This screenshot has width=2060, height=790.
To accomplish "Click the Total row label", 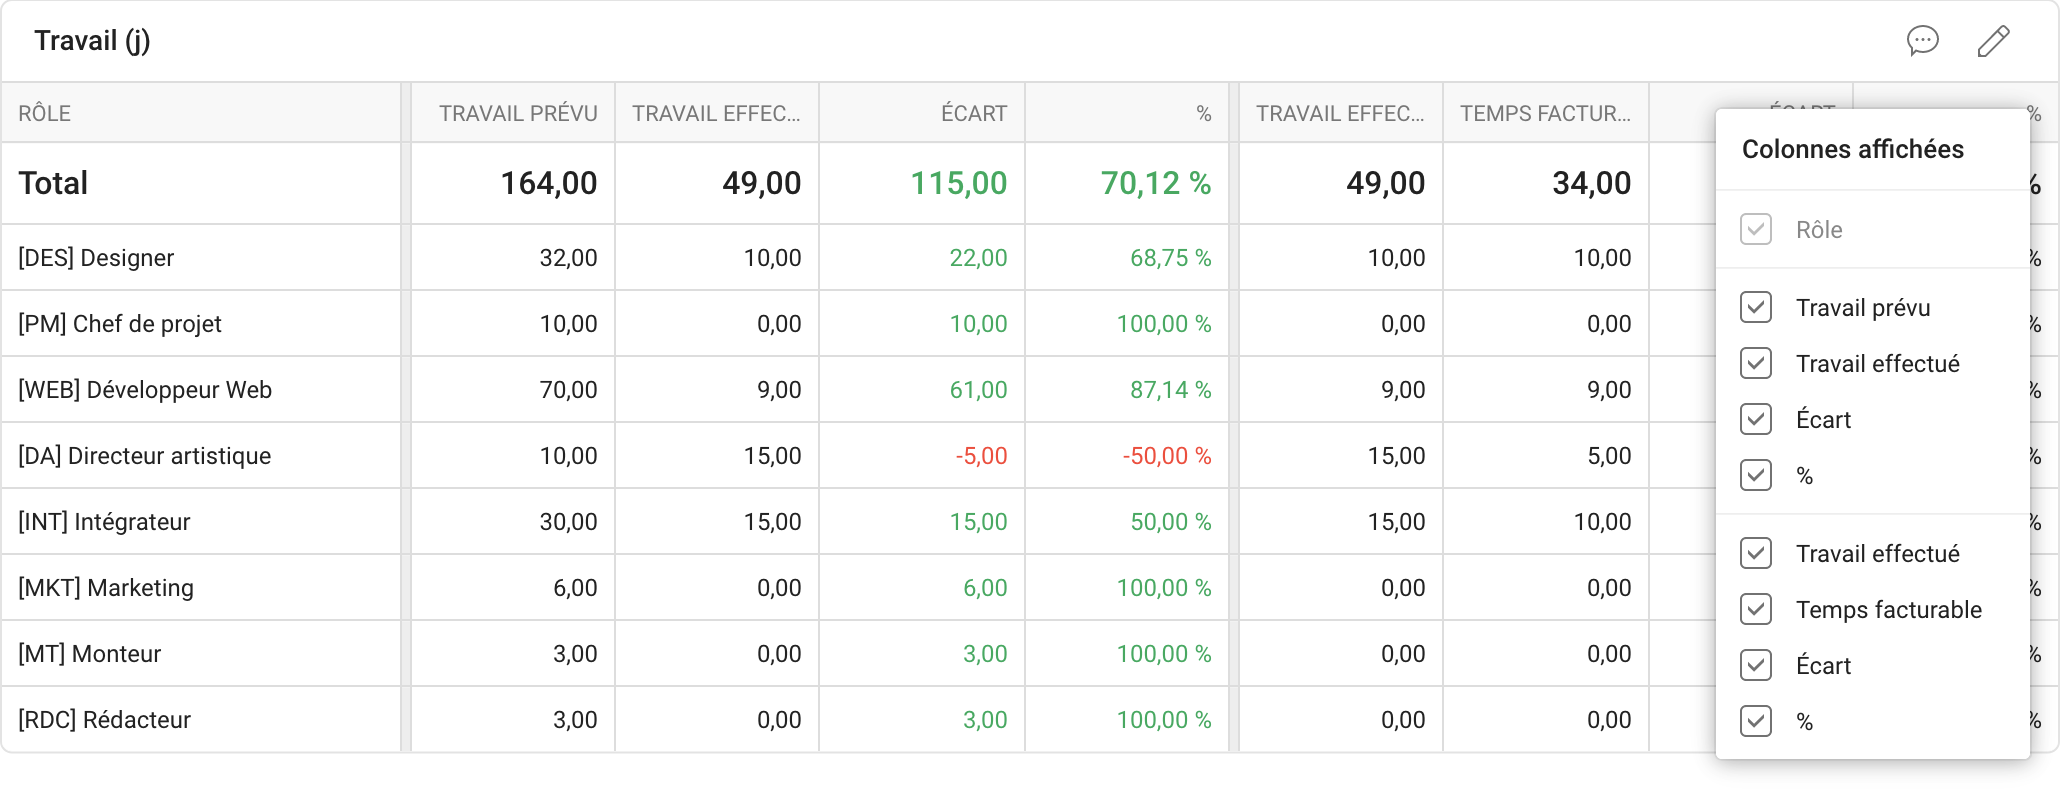I will pos(53,183).
